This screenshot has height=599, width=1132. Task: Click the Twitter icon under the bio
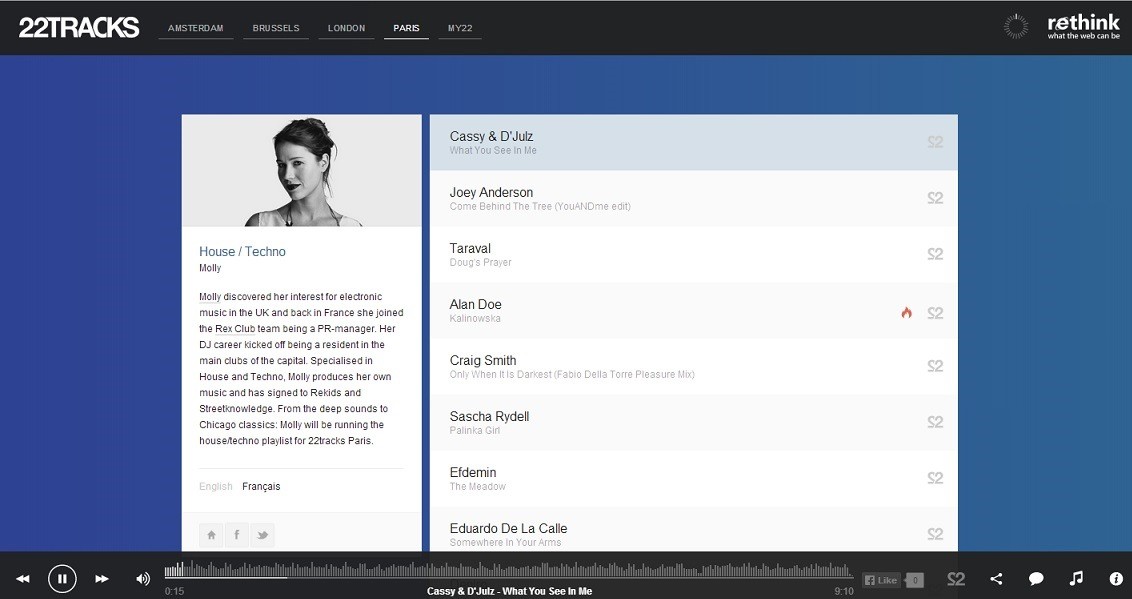pyautogui.click(x=262, y=535)
